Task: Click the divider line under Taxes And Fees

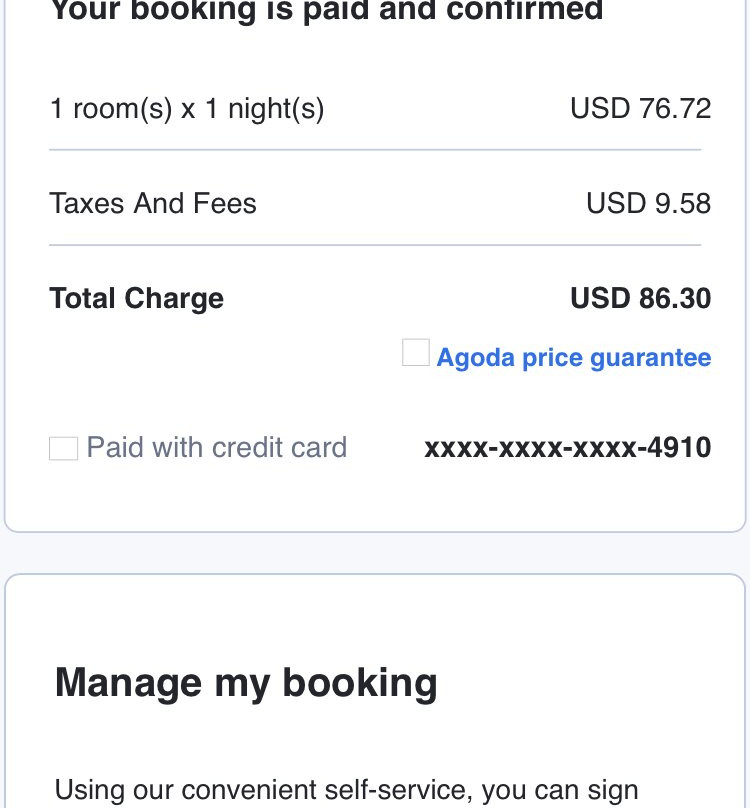Action: 375,245
